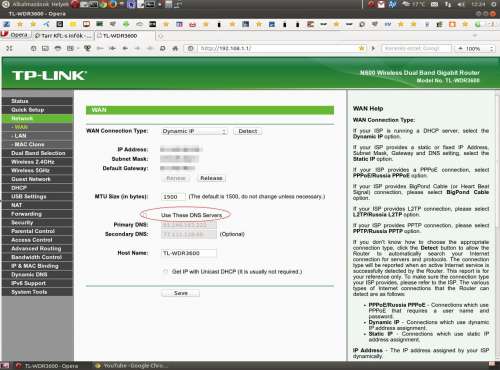Screen dimensions: 500x370
Task: Click the Secondary DNS field
Action: pyautogui.click(x=189, y=234)
